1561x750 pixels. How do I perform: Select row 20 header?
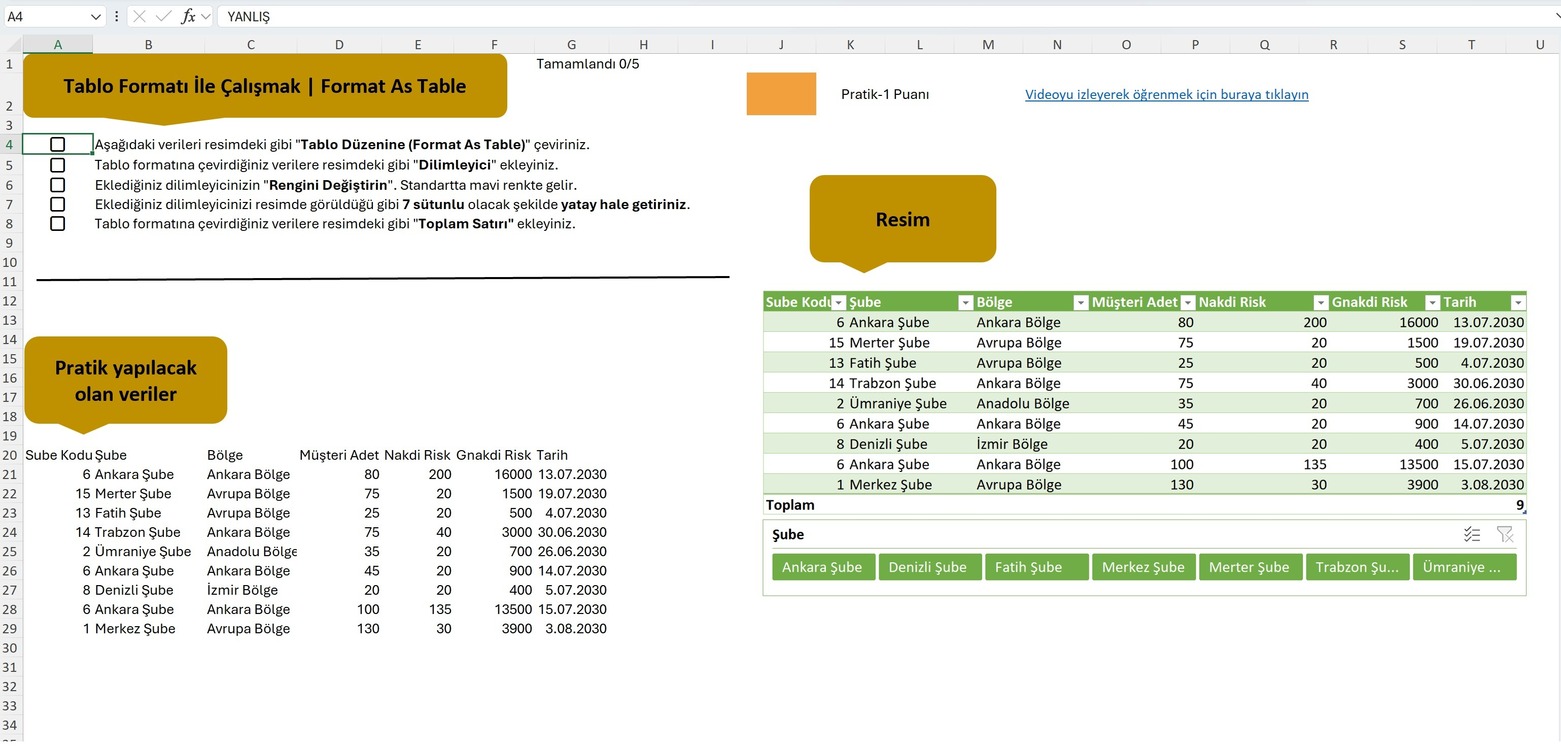tap(9, 455)
